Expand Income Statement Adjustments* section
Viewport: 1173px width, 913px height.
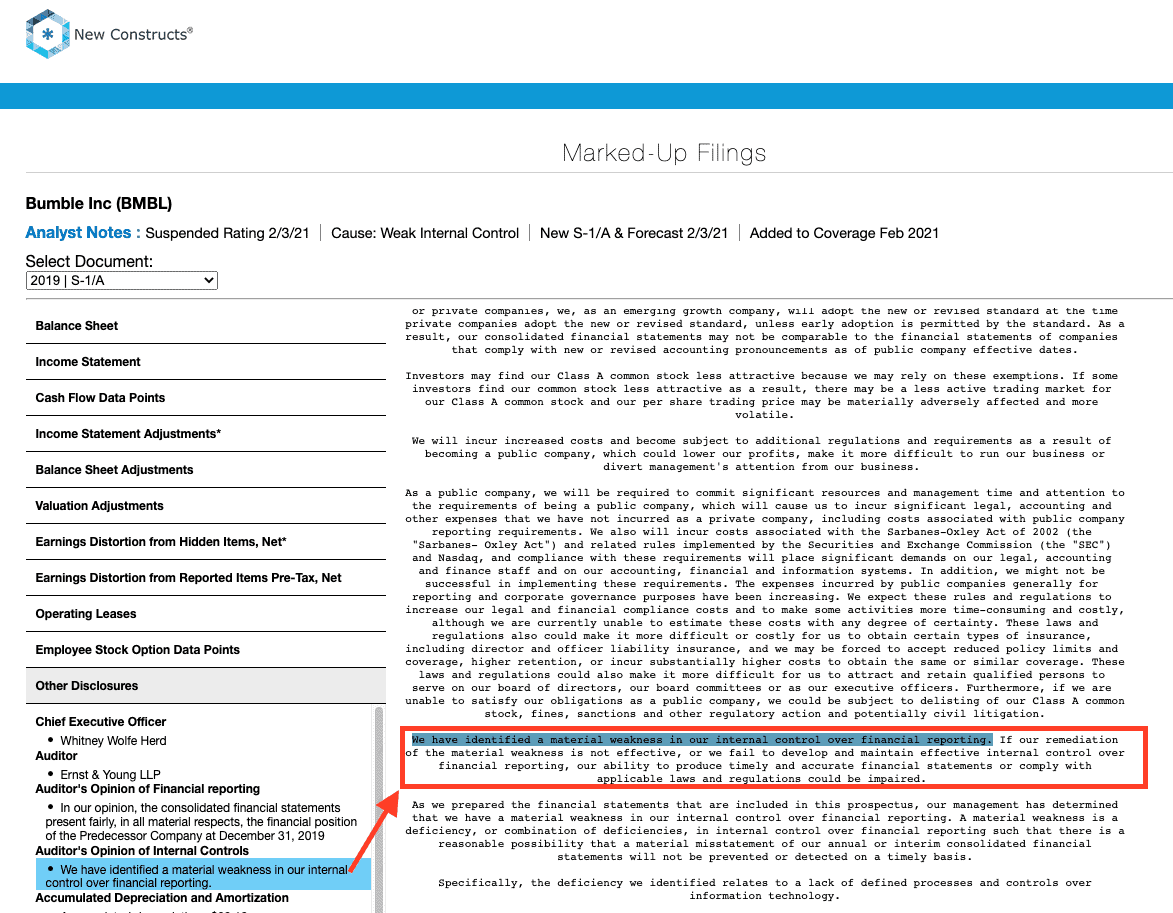(206, 434)
